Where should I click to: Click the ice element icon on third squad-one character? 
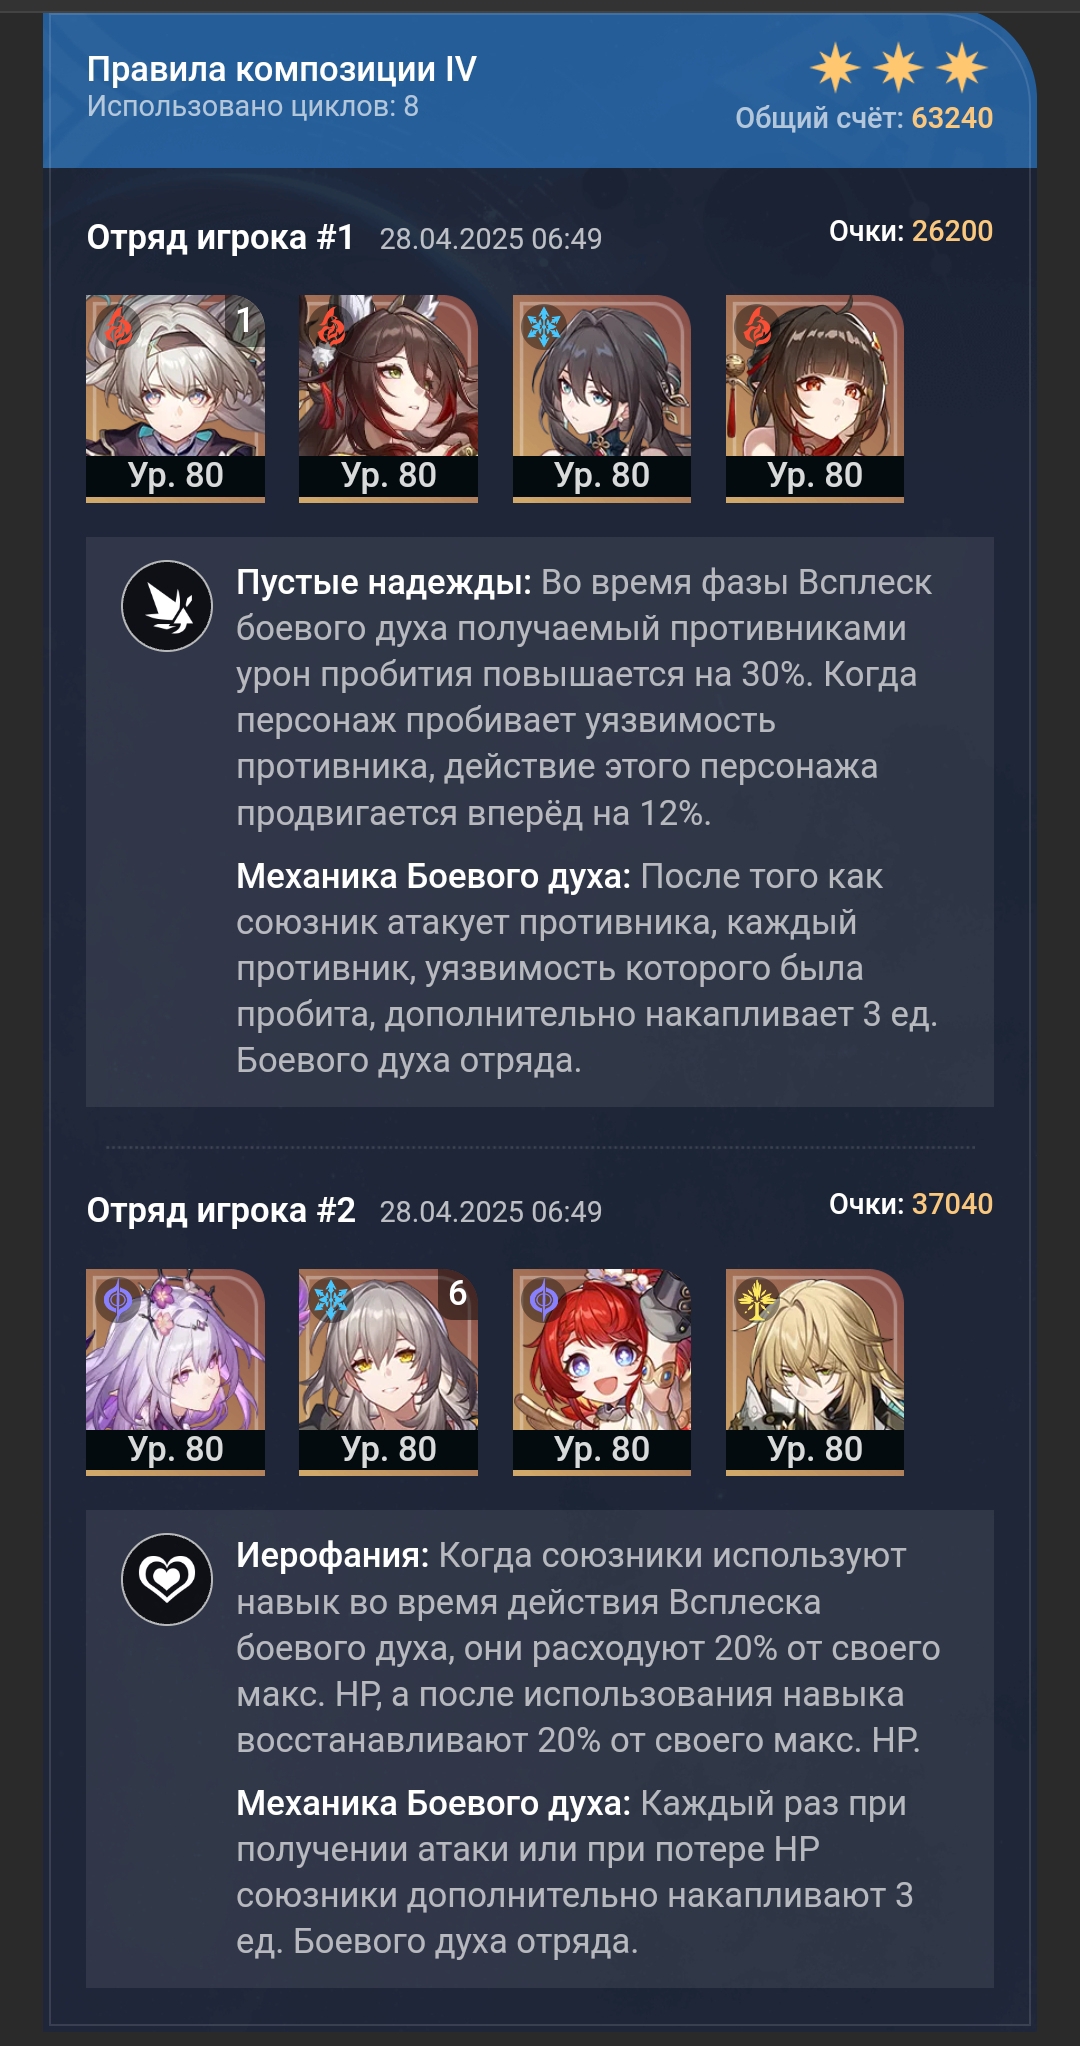tap(544, 326)
